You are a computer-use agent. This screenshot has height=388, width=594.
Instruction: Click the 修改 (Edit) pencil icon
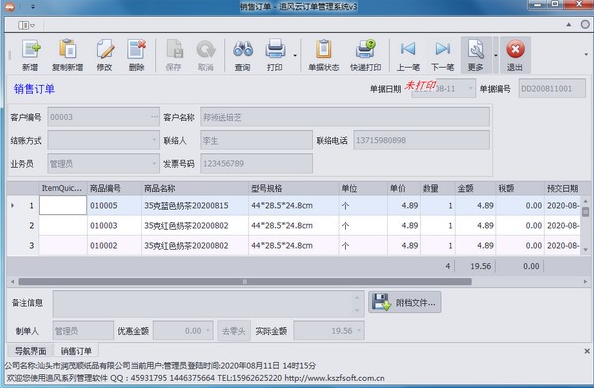(x=105, y=55)
